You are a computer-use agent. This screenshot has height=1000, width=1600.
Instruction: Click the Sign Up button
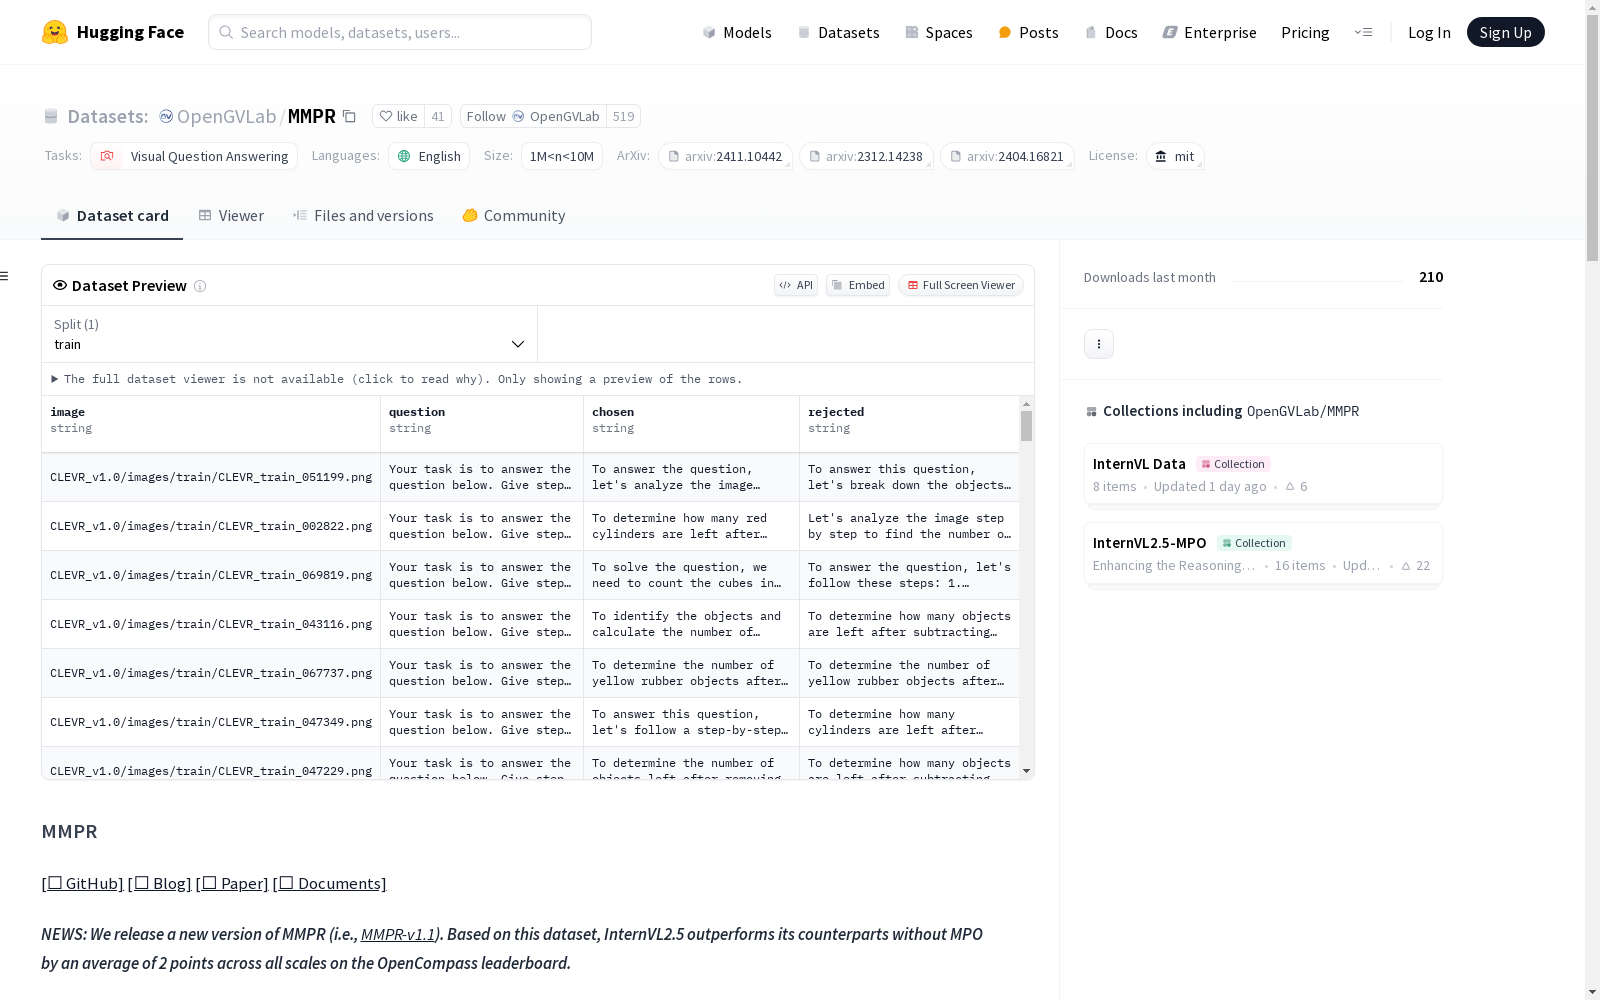(1506, 32)
